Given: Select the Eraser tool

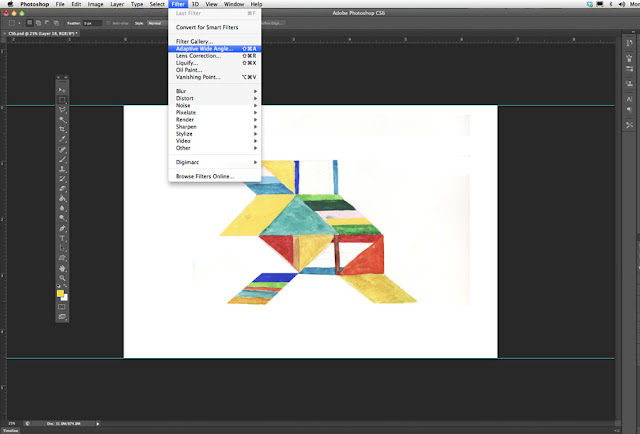Looking at the screenshot, I should coord(62,189).
